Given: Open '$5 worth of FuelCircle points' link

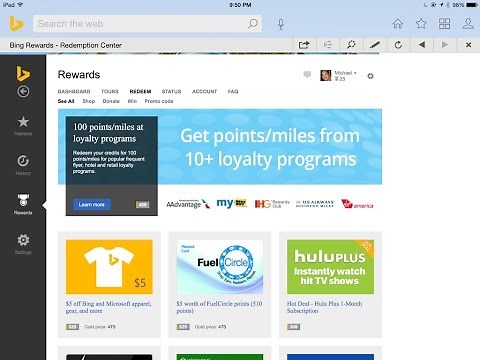Looking at the screenshot, I should [x=219, y=307].
